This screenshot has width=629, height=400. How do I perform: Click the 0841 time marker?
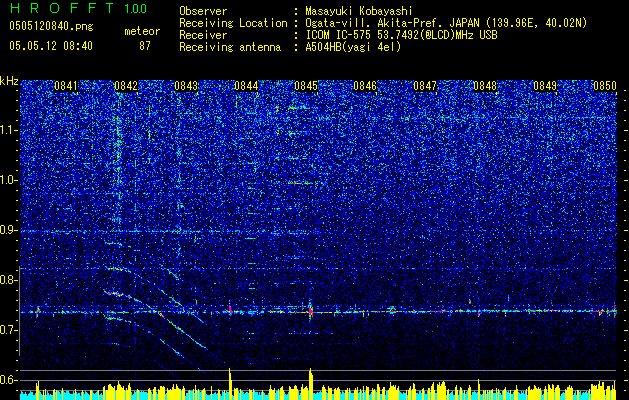click(x=66, y=86)
